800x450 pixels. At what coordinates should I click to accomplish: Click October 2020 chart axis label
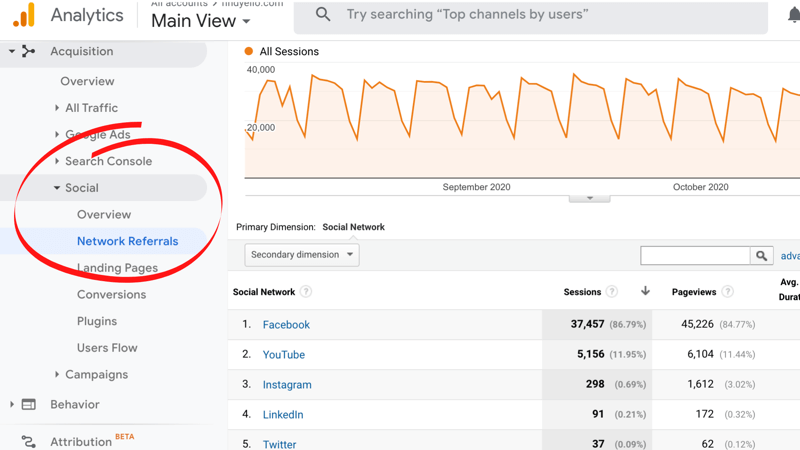click(701, 187)
